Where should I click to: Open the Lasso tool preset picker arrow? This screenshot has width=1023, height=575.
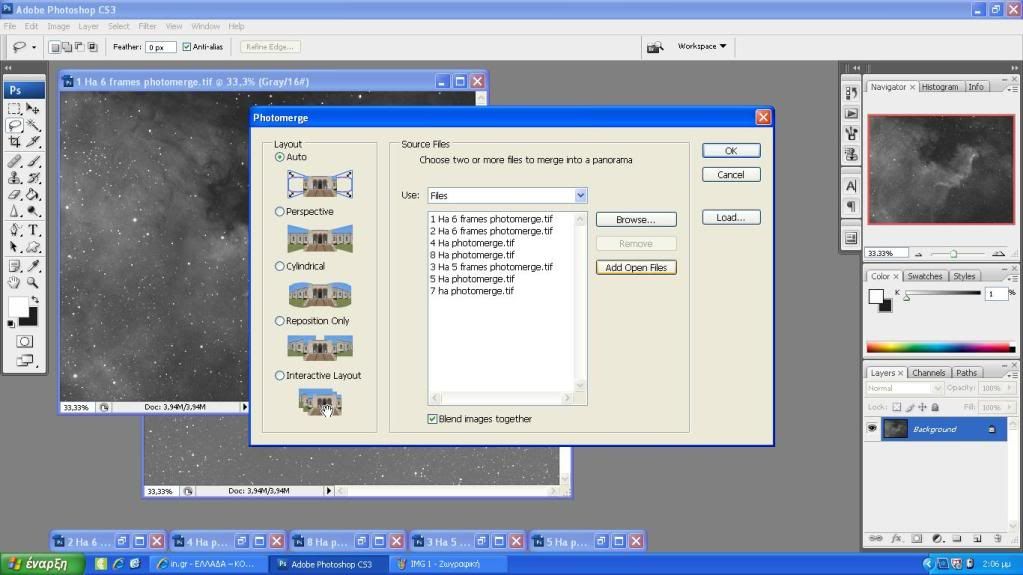coord(34,47)
